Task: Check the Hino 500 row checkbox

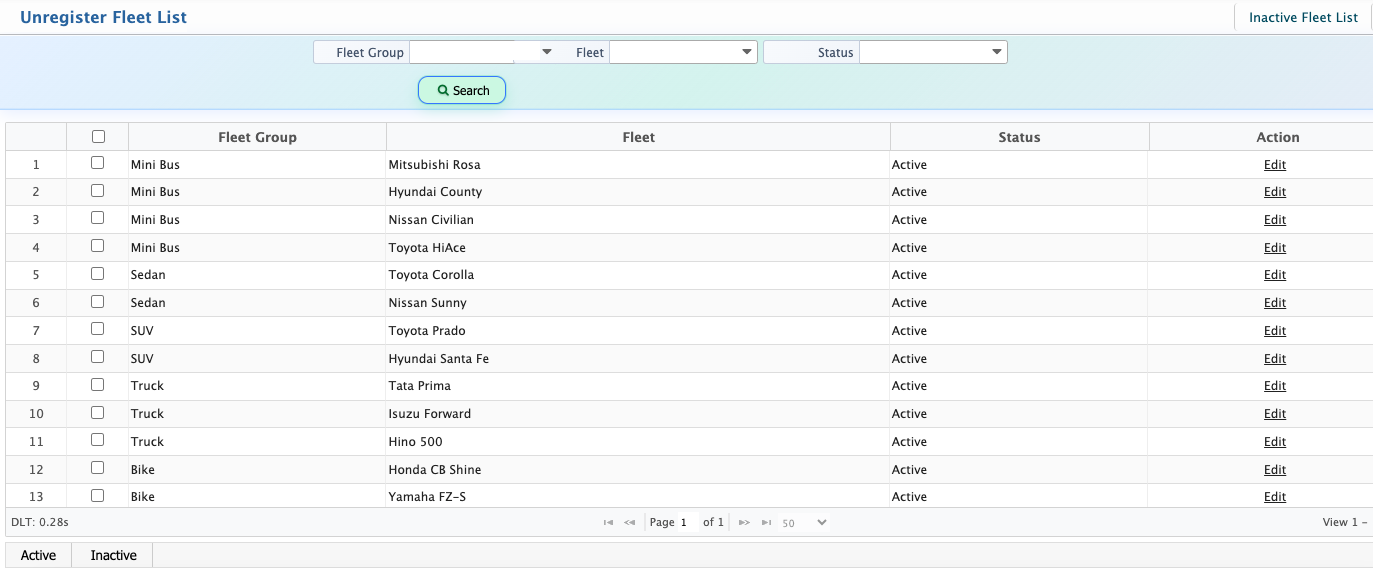Action: 98,440
